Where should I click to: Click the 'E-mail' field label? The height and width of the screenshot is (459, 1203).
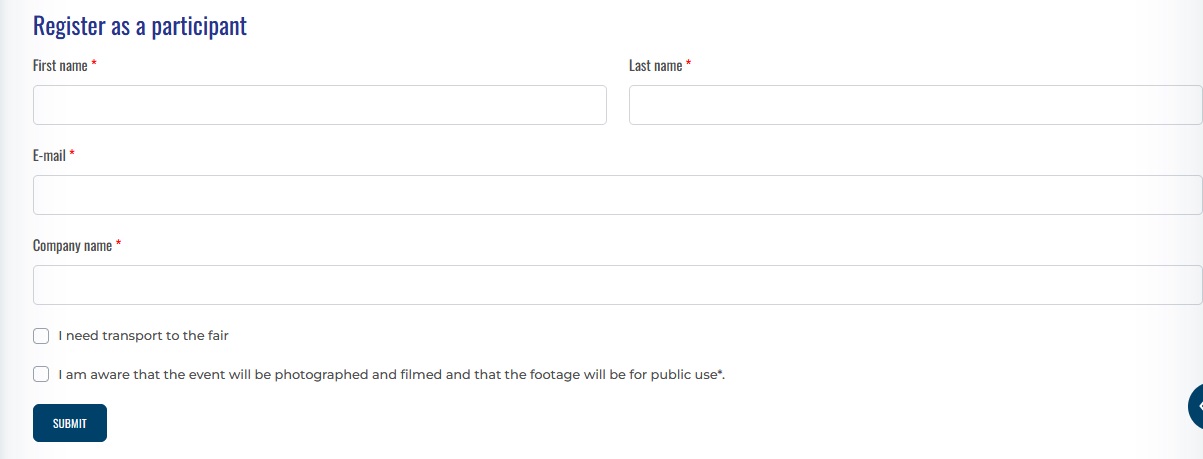(x=49, y=155)
